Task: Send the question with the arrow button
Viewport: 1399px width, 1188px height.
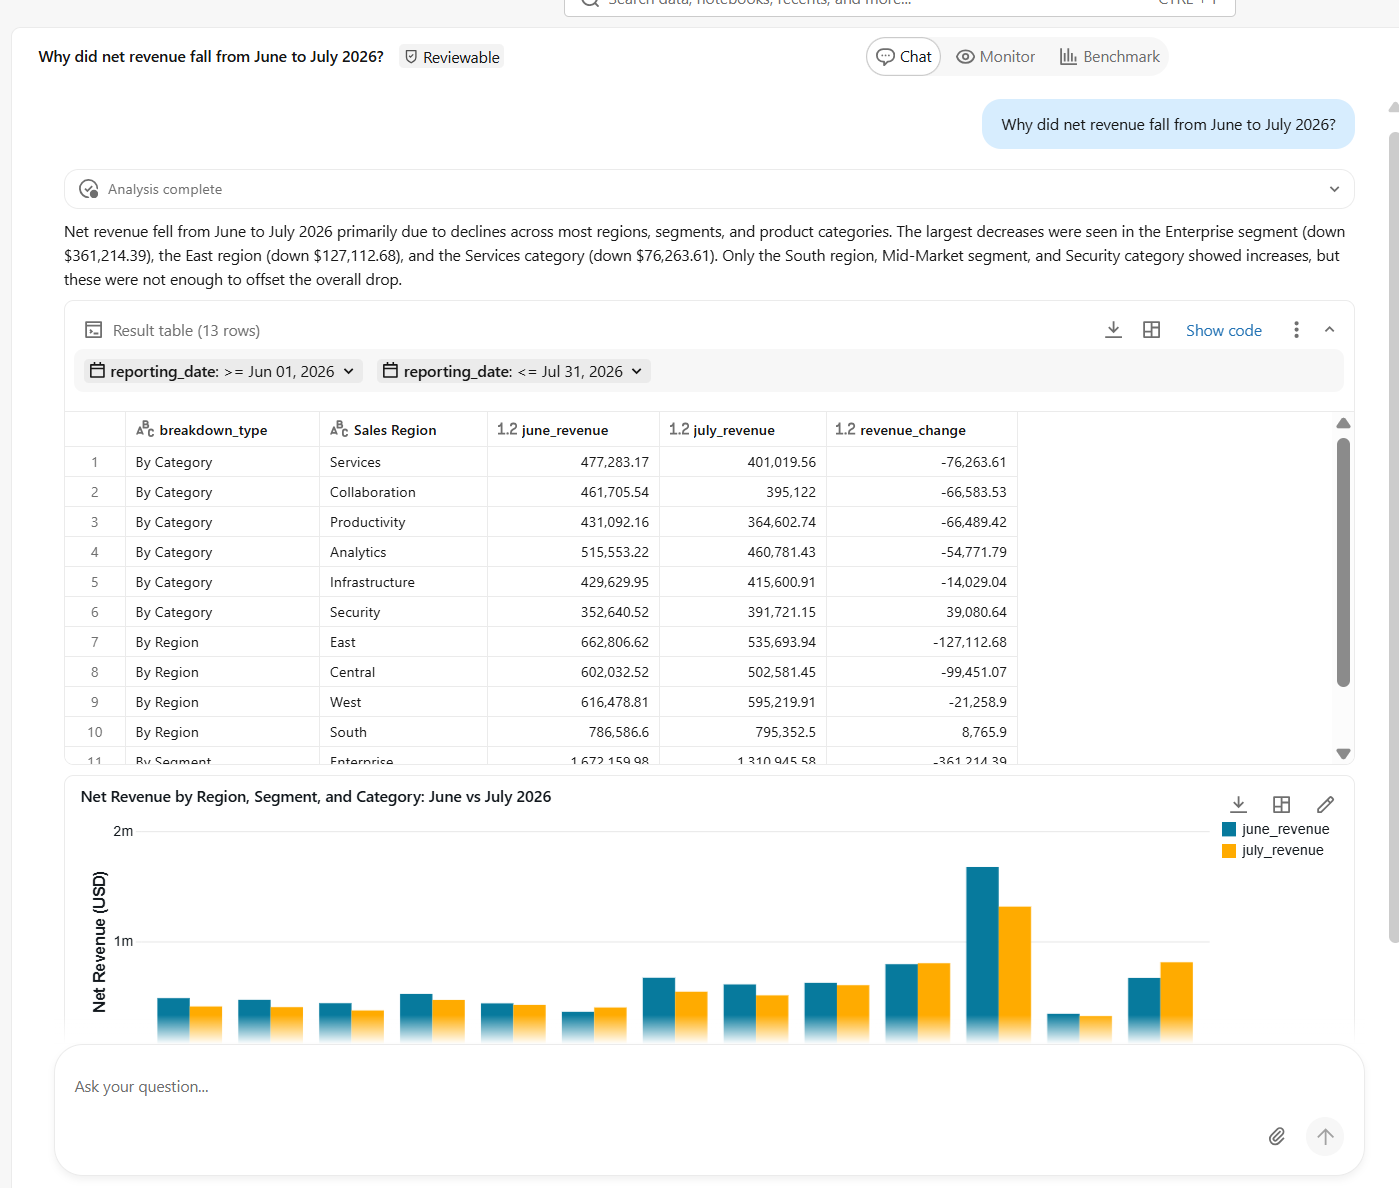Action: [1325, 1136]
